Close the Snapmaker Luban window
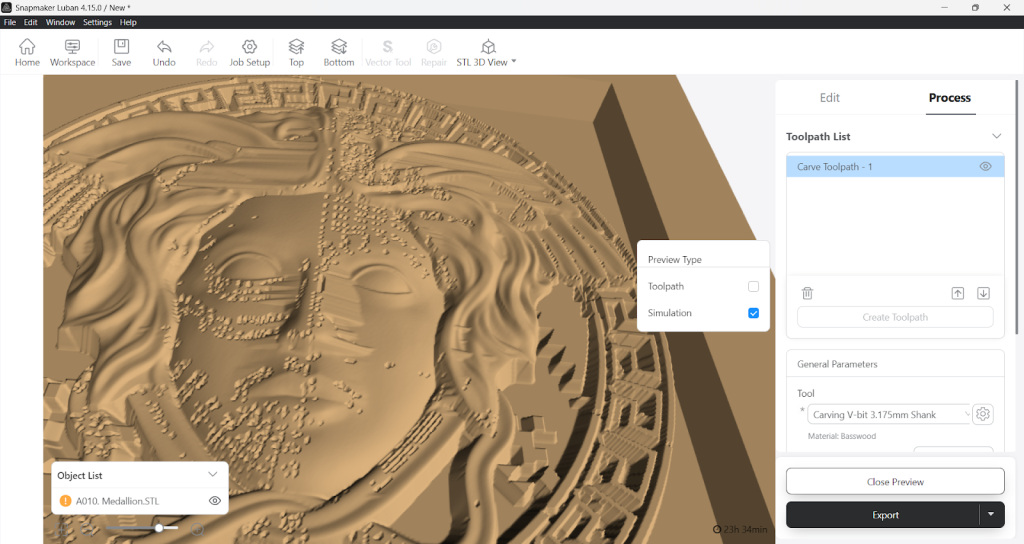The height and width of the screenshot is (544, 1024). 1006,7
